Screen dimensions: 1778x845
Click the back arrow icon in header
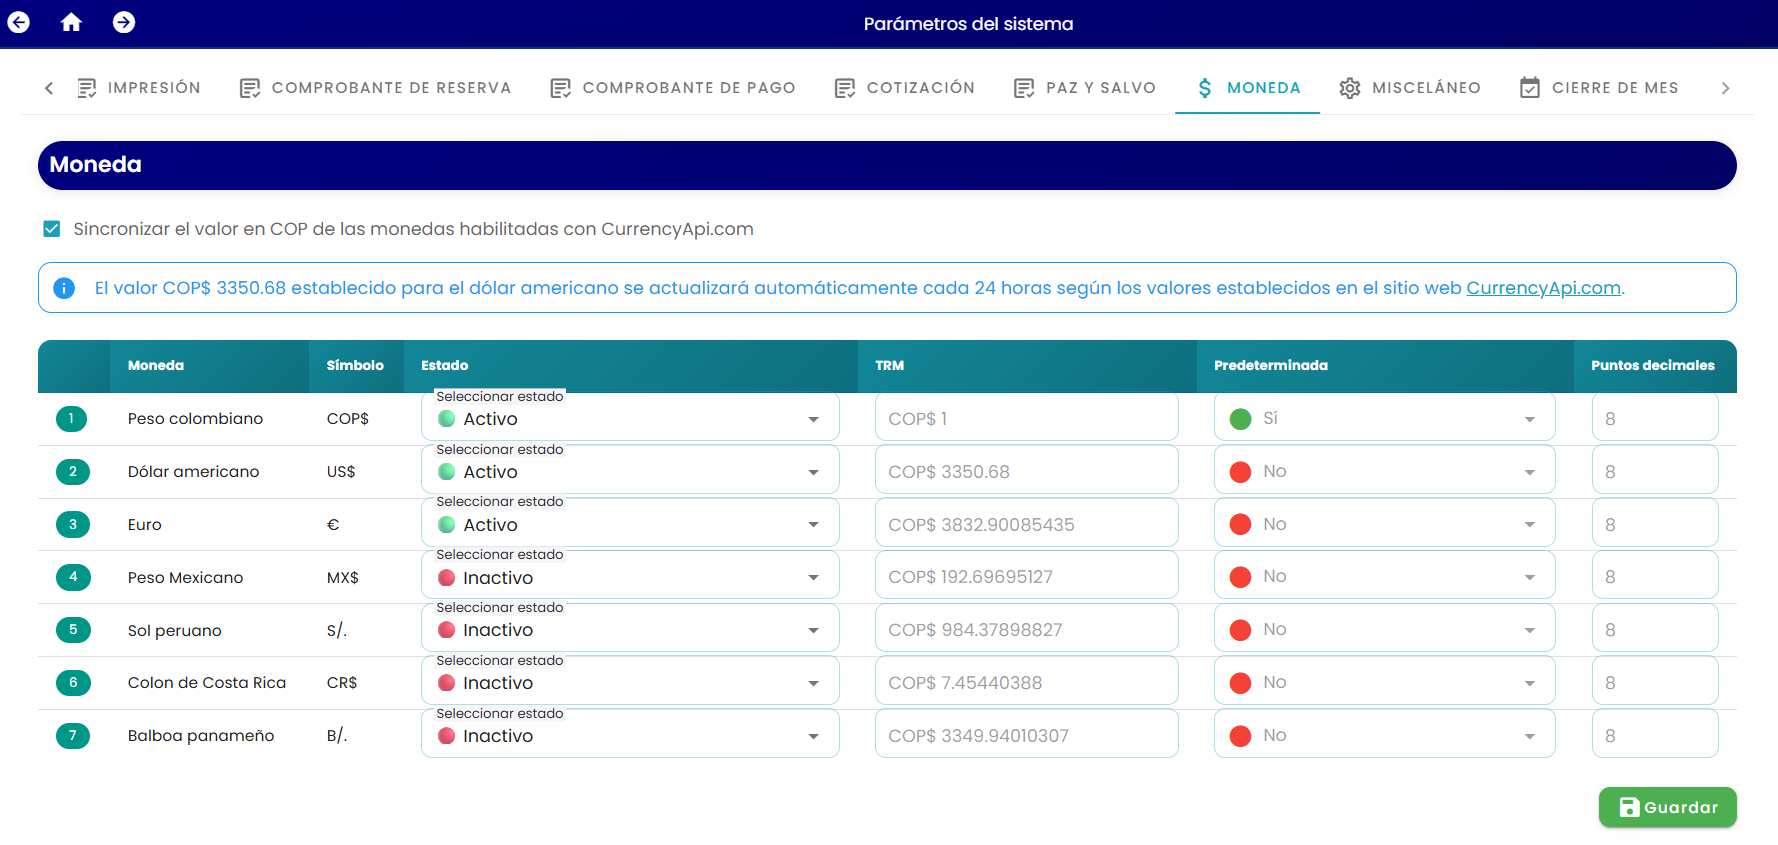point(18,22)
